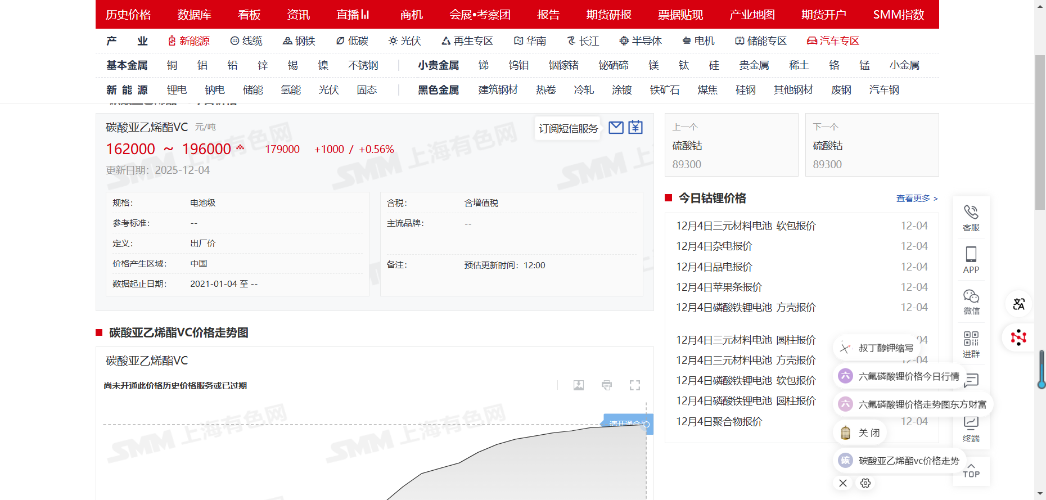
Task: Open 长江 section
Action: (x=582, y=41)
